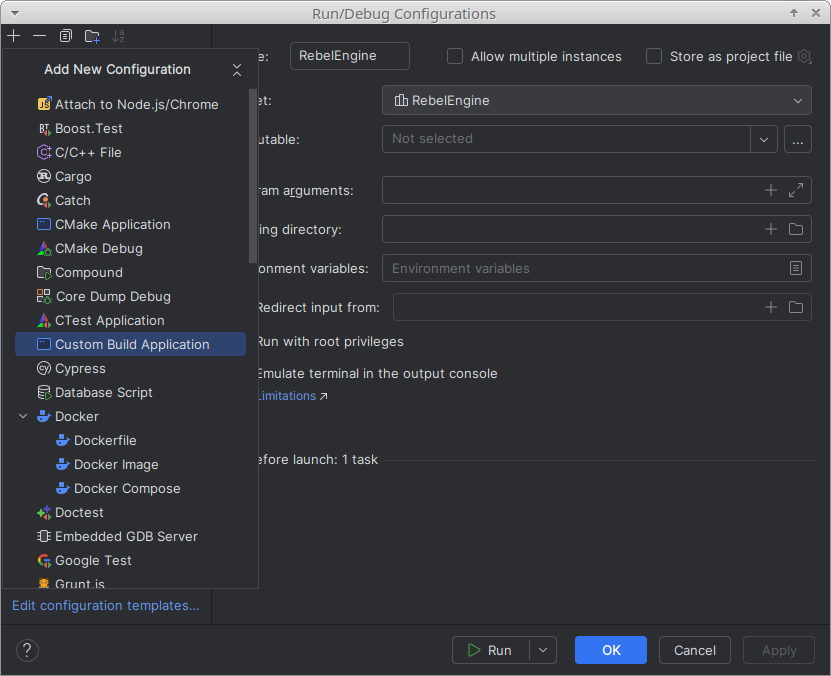Pick Doctest configuration type
Viewport: 831px width, 676px height.
pos(130,512)
